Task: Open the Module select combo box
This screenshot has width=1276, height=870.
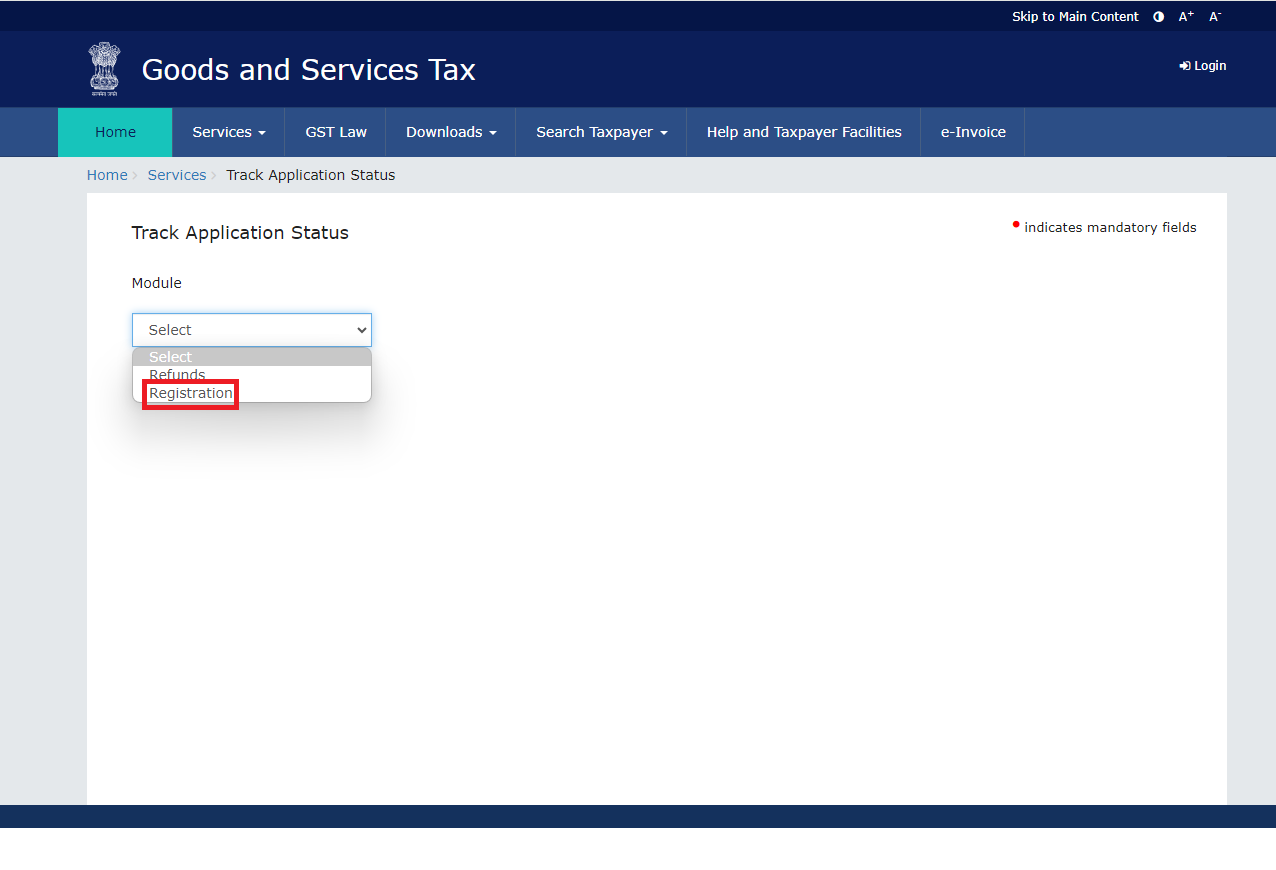Action: 251,329
